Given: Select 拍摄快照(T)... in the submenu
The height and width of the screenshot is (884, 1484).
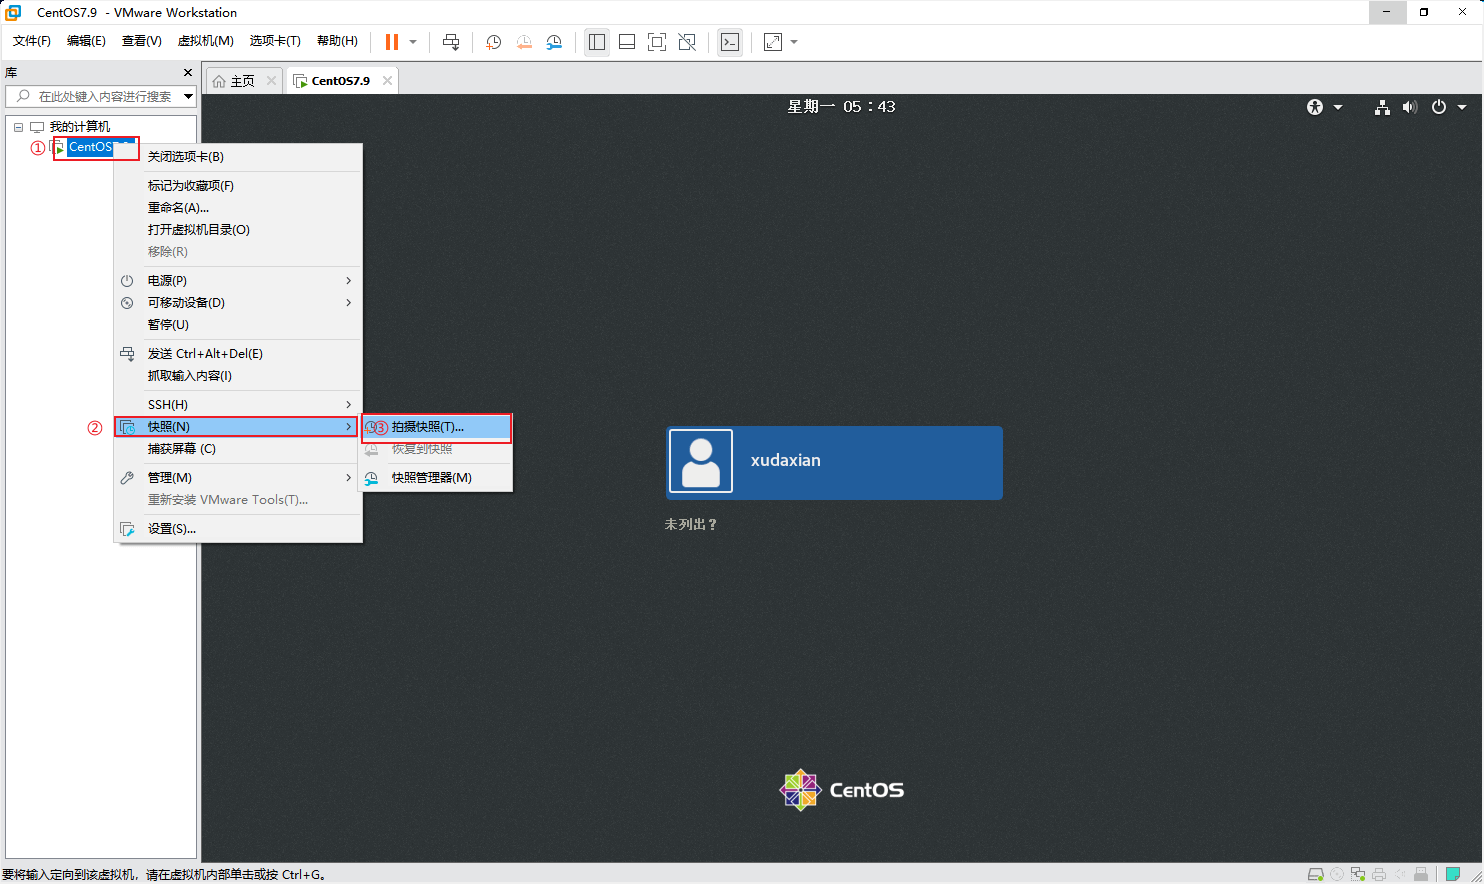Looking at the screenshot, I should click(437, 427).
